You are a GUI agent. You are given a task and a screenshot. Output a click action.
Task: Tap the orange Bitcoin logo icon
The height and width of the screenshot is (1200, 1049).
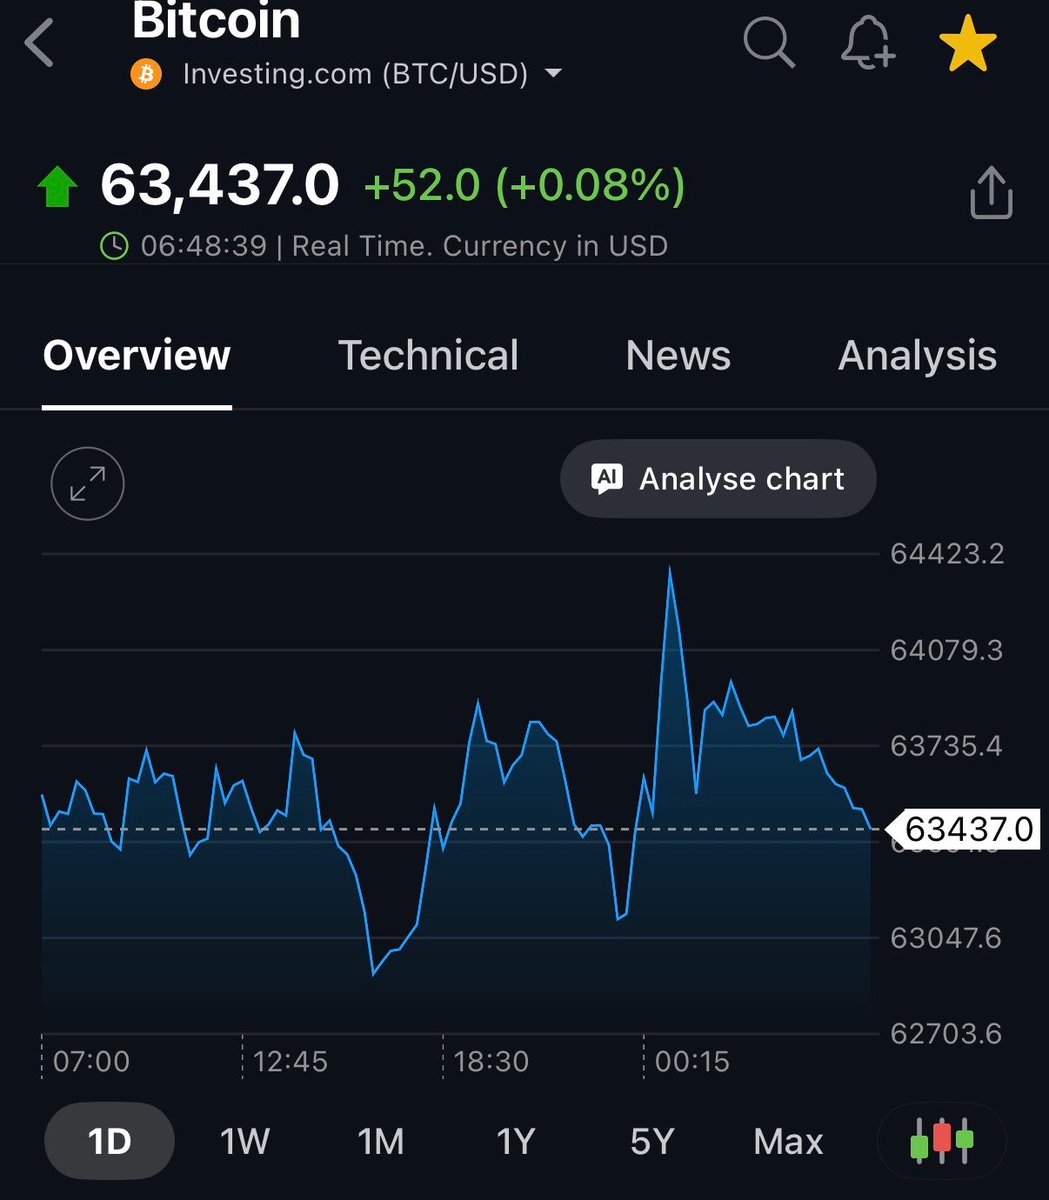146,75
